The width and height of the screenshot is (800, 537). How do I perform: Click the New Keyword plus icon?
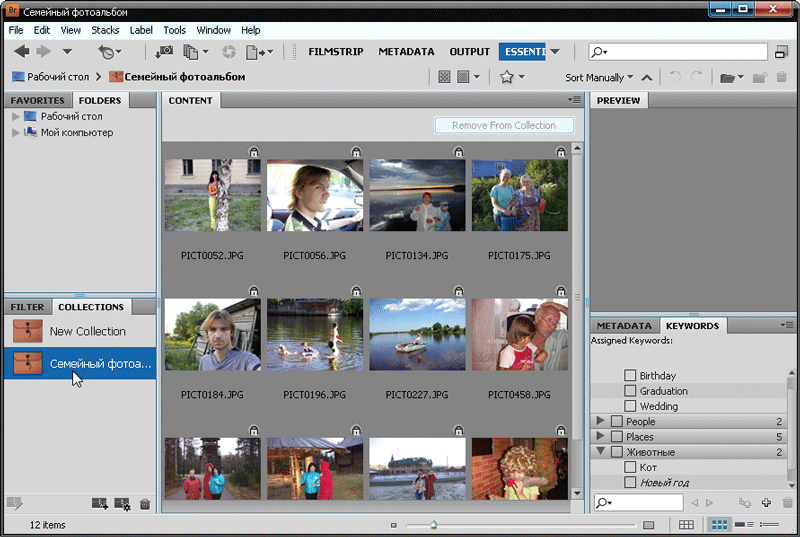pyautogui.click(x=766, y=502)
